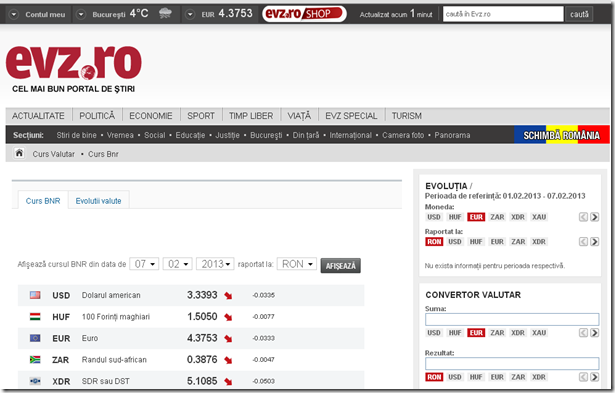Viewport: 615px width, 393px height.
Task: Expand the Contul meu dropdown arrow
Action: tap(14, 15)
